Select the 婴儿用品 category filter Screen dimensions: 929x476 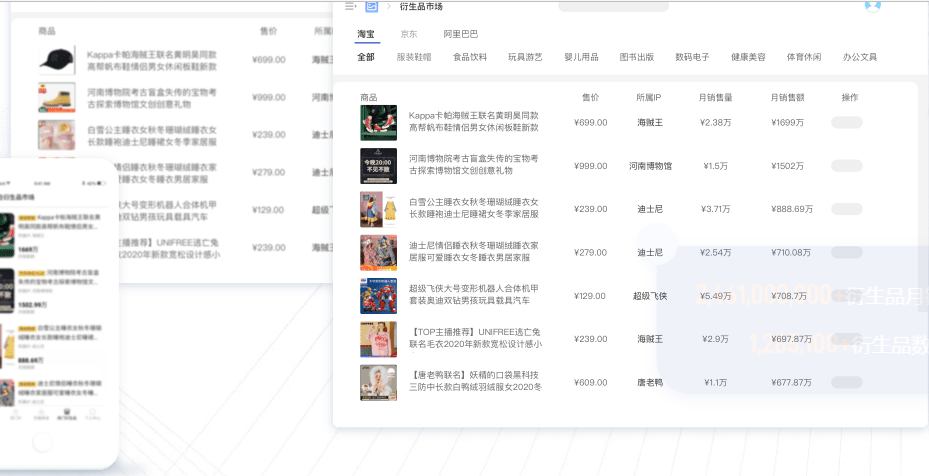point(581,57)
